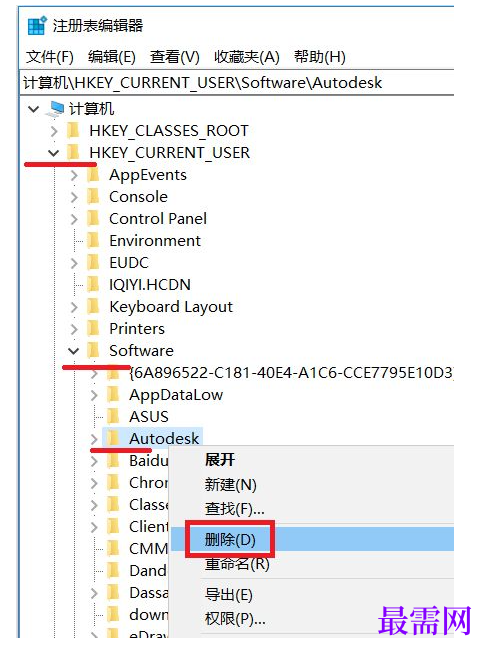Click the Environment folder icon
490x652 pixels.
(93, 240)
